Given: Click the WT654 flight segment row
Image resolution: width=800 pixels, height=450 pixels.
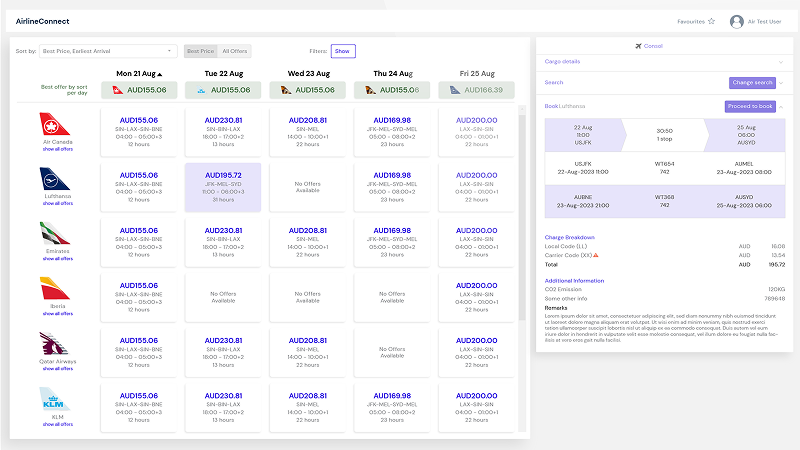Looking at the screenshot, I should [664, 168].
